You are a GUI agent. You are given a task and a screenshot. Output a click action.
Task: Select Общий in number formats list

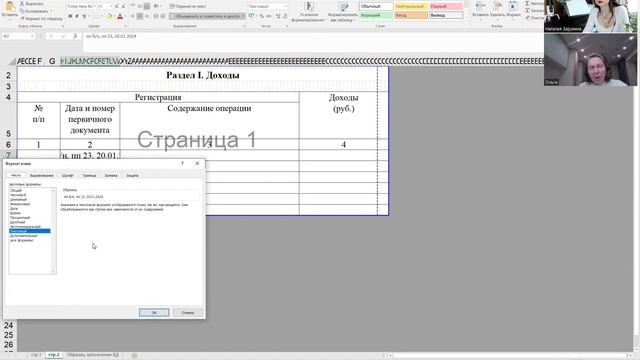pos(16,191)
